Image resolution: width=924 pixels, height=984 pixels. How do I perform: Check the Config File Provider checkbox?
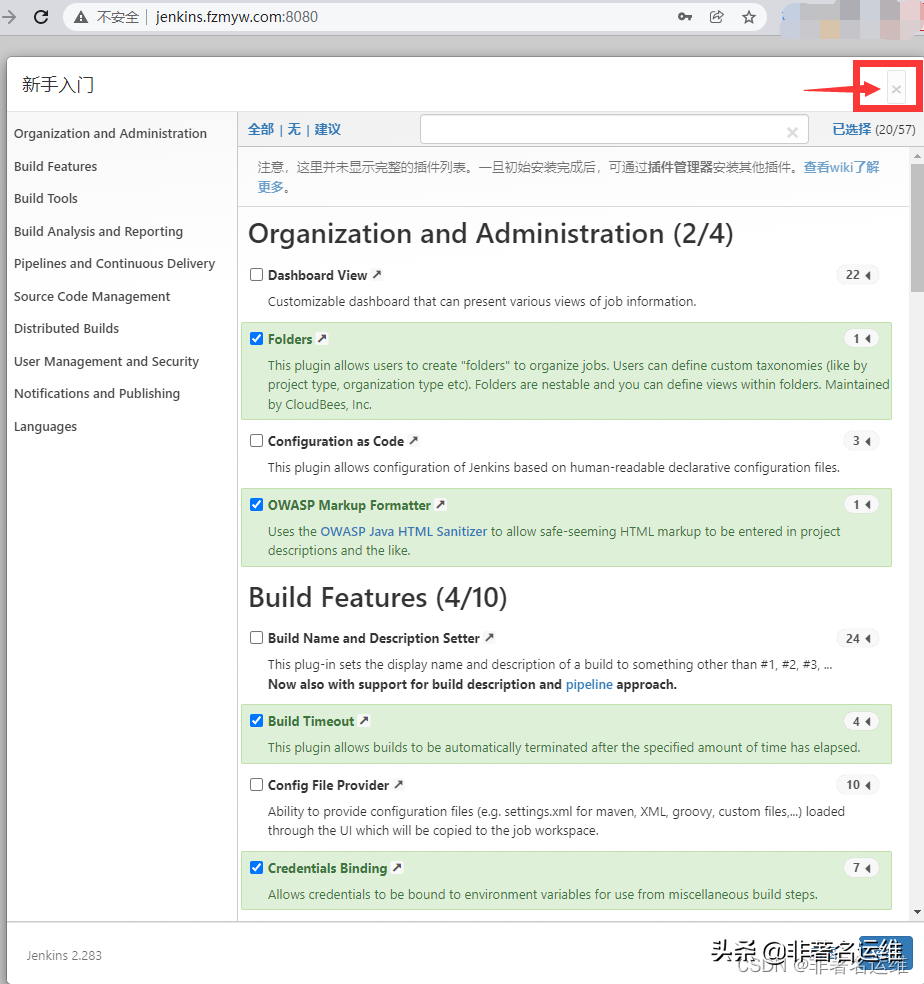click(x=256, y=784)
